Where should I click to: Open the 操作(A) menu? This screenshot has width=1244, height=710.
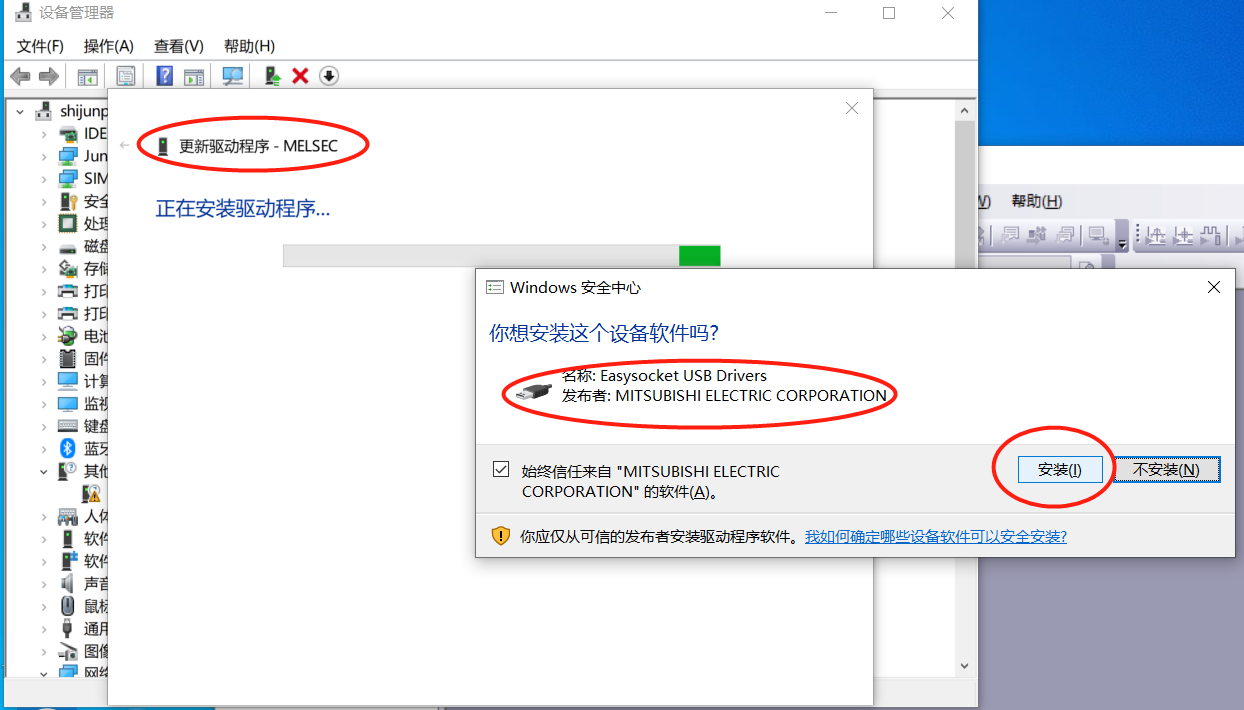[109, 46]
